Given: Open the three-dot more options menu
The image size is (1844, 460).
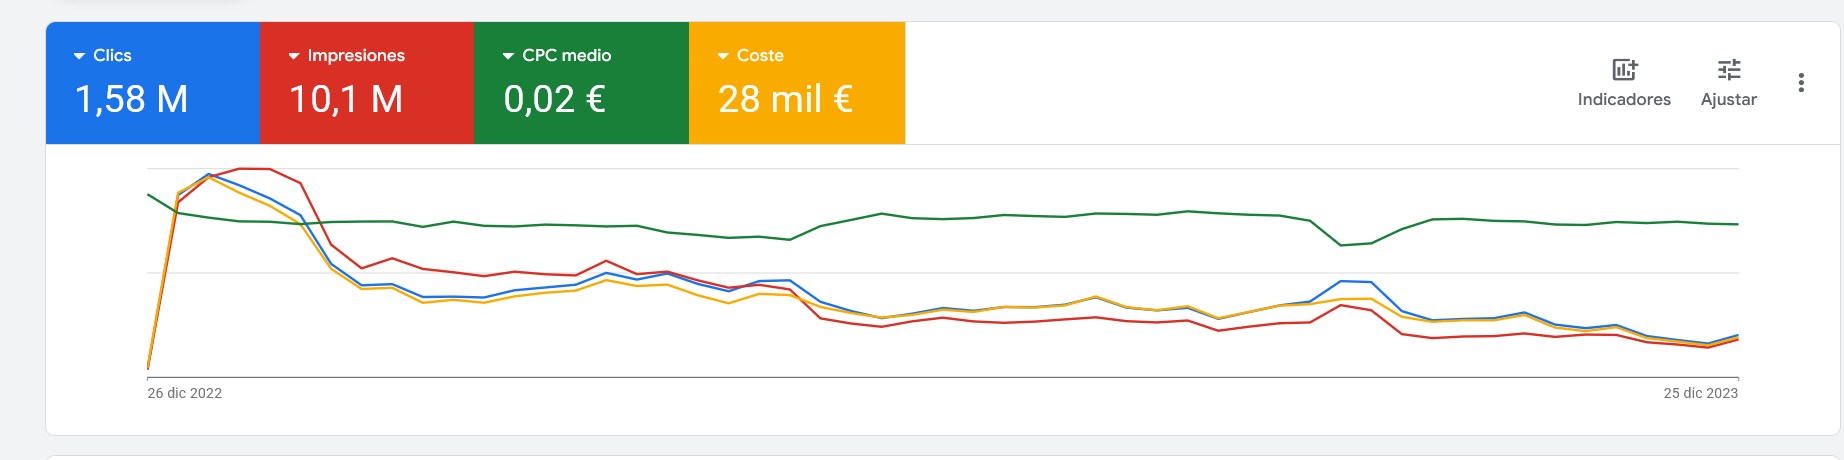Looking at the screenshot, I should point(1801,83).
